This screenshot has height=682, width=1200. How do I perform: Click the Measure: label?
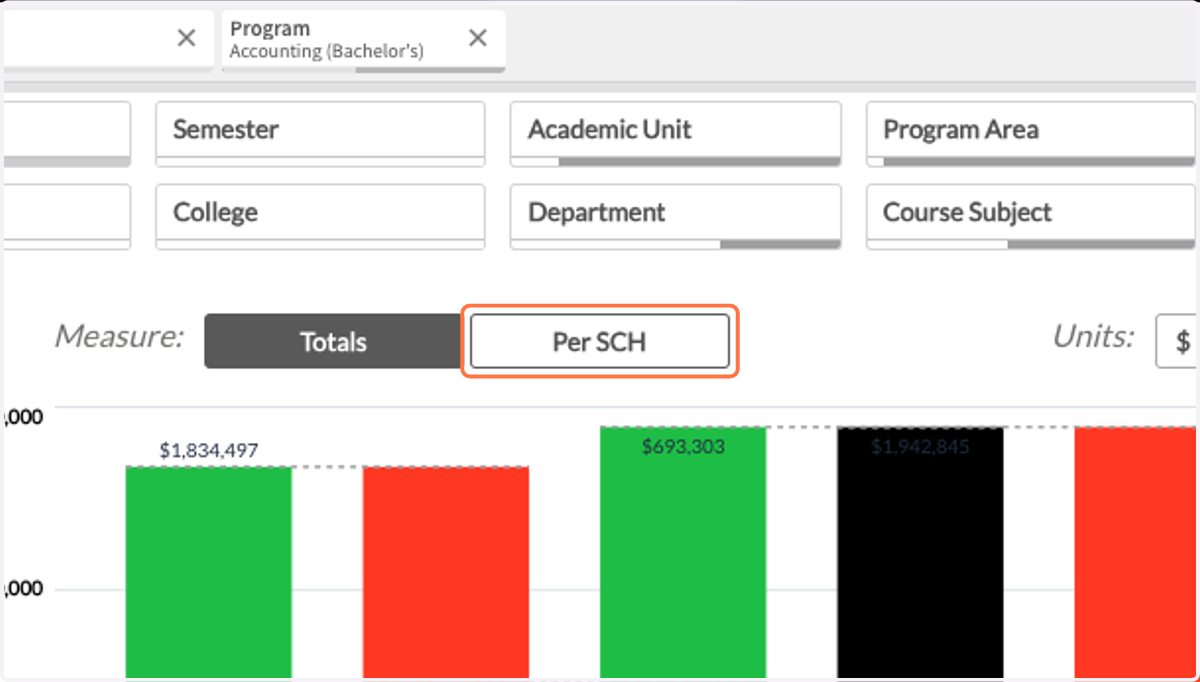pyautogui.click(x=119, y=337)
